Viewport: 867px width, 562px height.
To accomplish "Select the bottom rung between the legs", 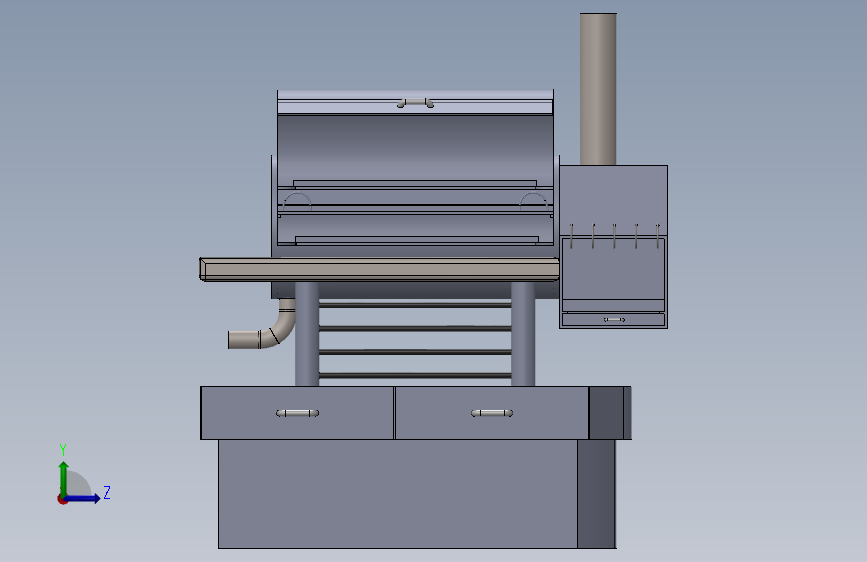I will tap(415, 376).
